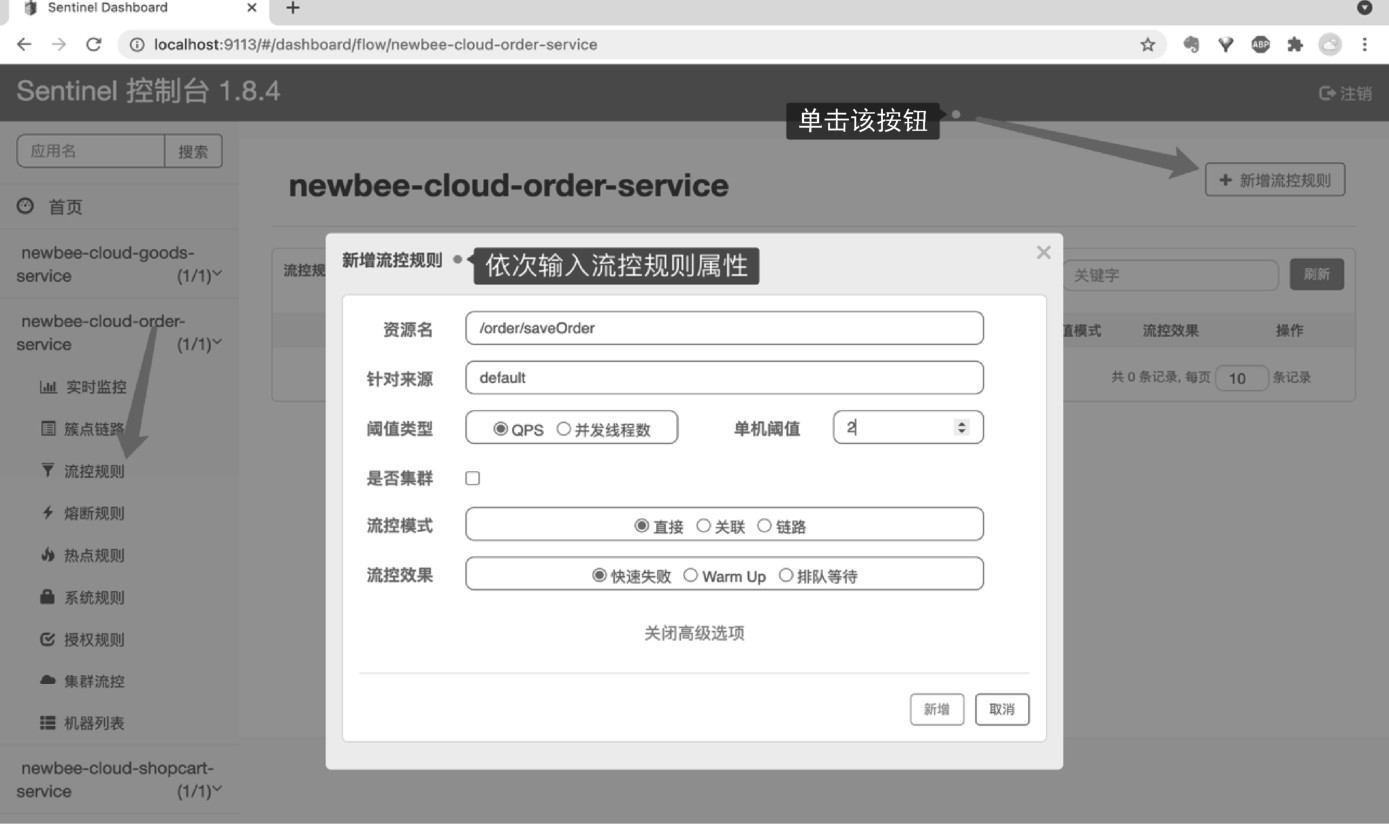Close the 新增流控规则 dialog with X
This screenshot has width=1389, height=824.
tap(1043, 252)
